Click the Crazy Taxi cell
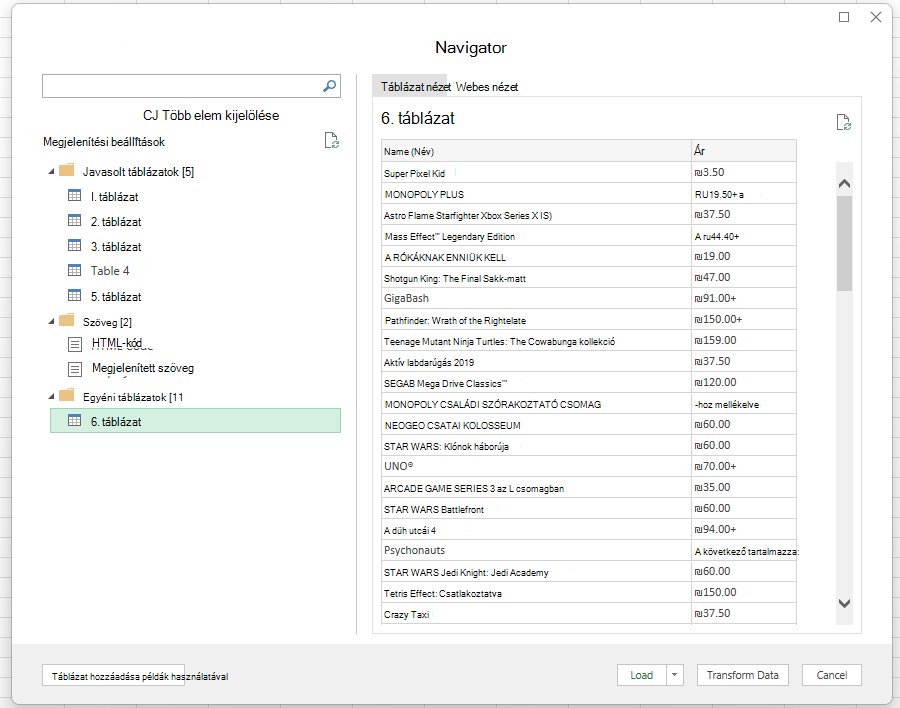Image resolution: width=900 pixels, height=708 pixels. [536, 614]
